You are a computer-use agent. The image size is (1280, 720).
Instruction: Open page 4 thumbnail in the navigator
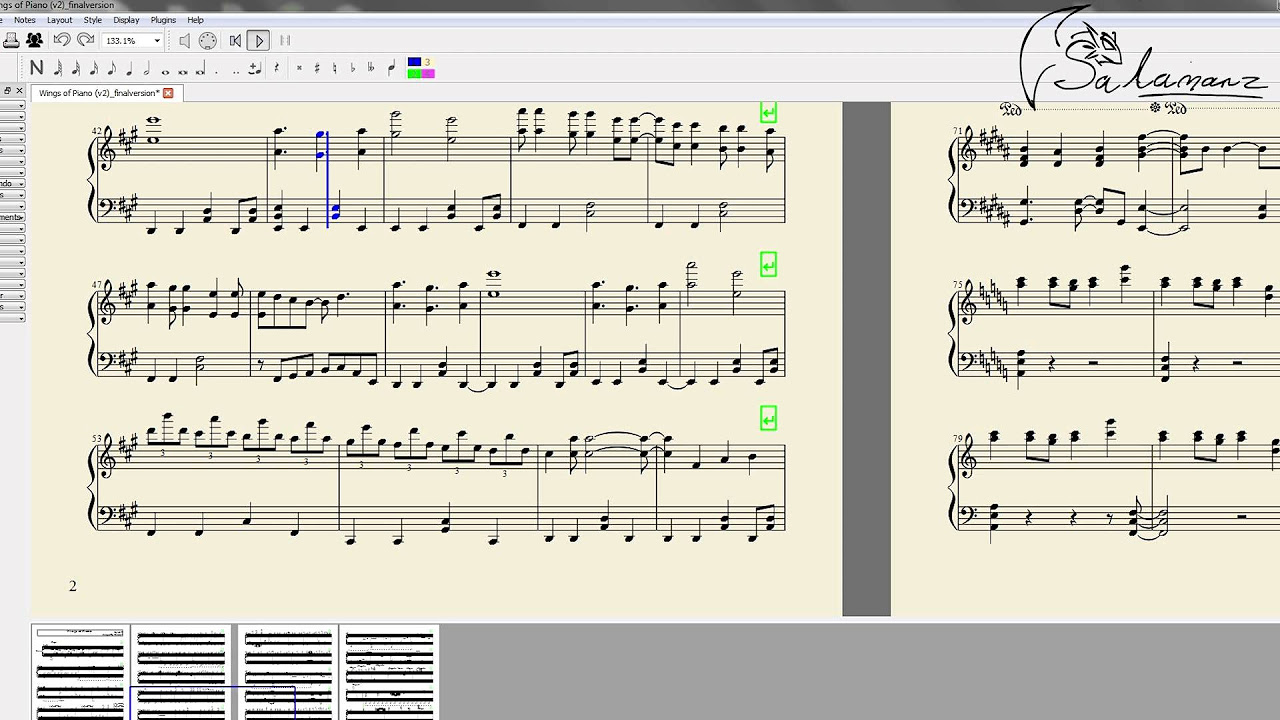coord(390,672)
